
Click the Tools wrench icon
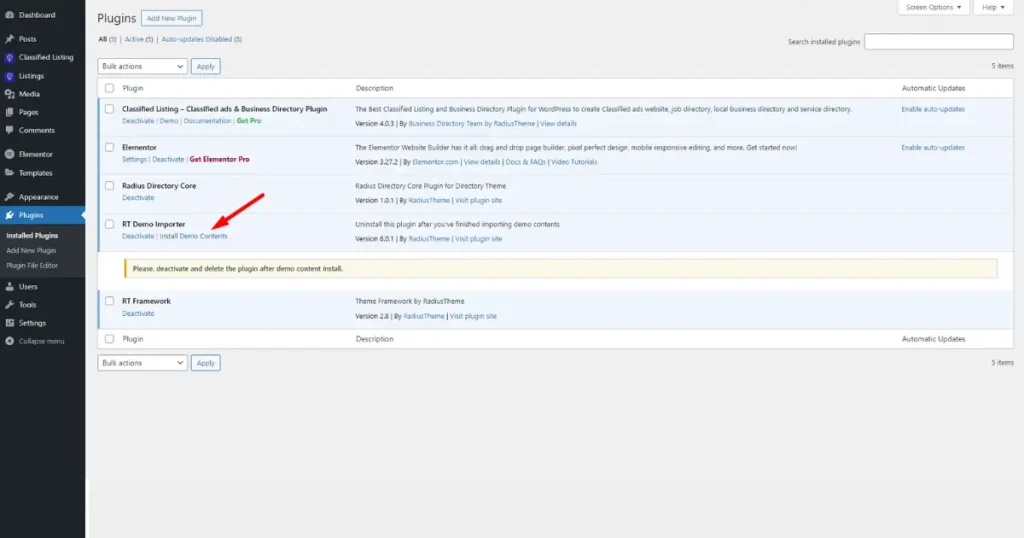[x=9, y=304]
